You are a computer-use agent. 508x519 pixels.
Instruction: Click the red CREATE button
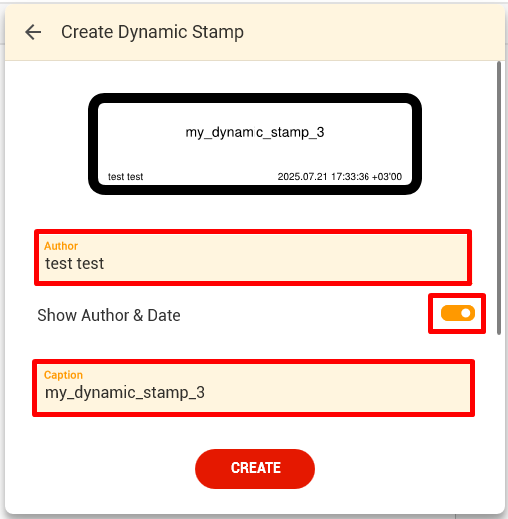[255, 469]
